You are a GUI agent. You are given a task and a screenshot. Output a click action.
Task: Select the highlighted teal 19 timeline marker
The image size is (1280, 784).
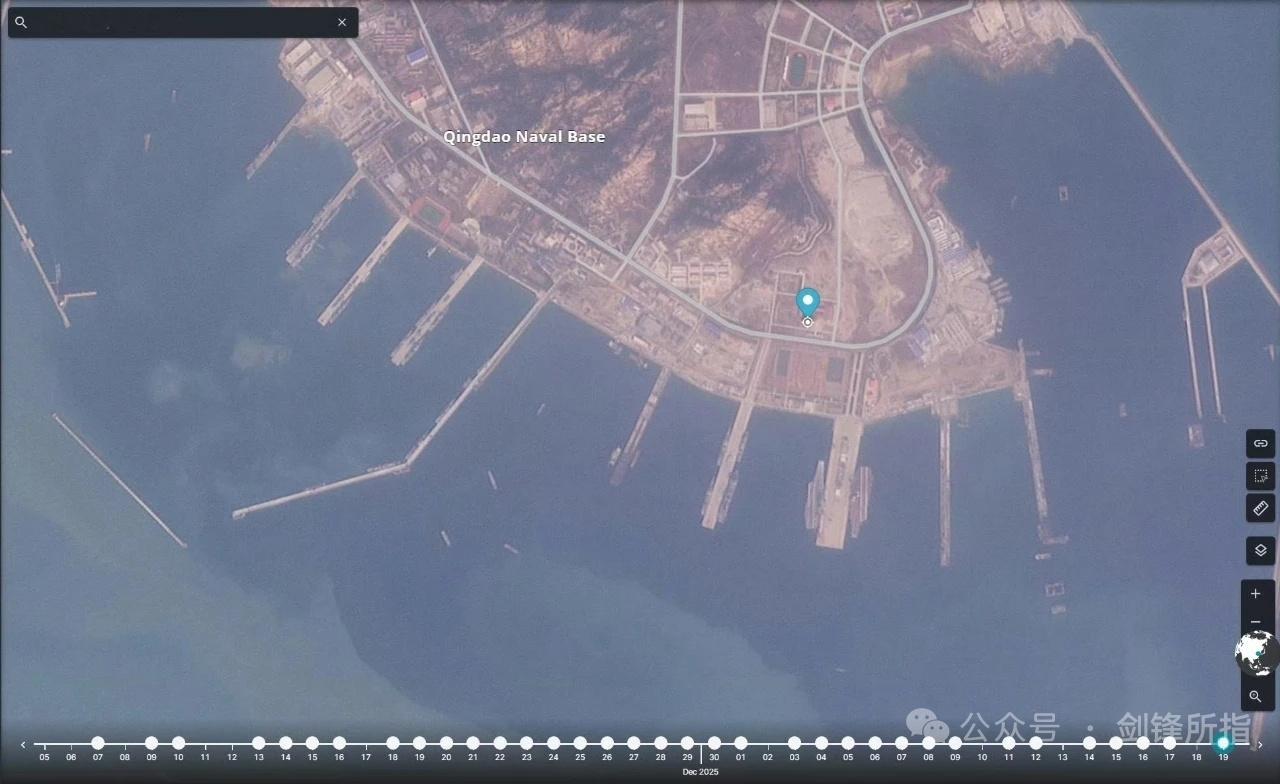click(x=1223, y=743)
